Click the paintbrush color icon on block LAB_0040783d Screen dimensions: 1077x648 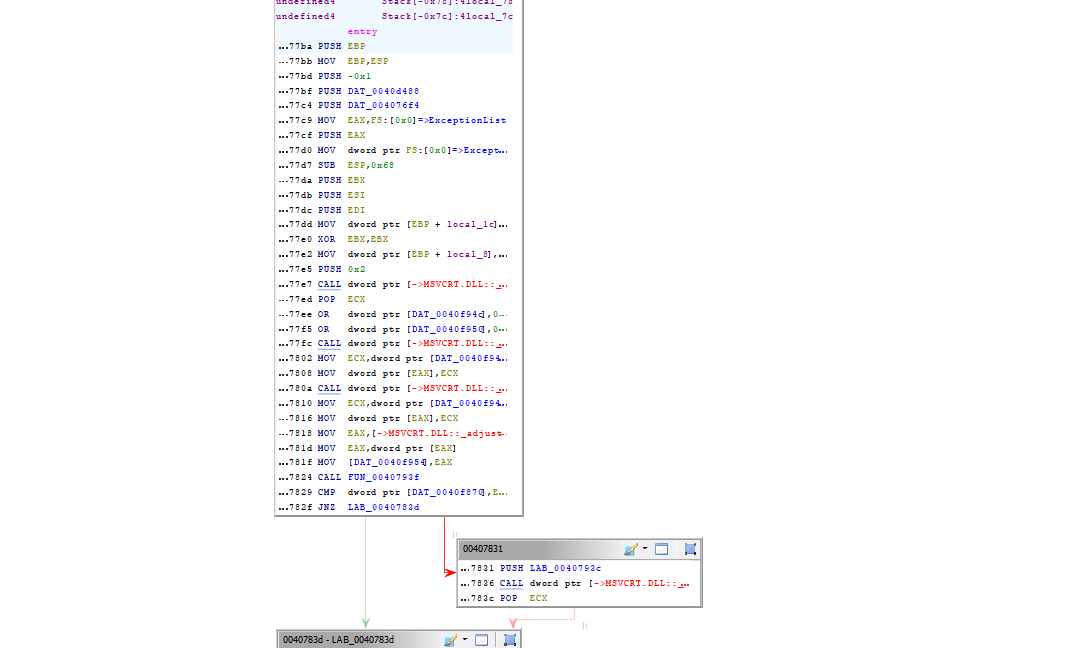tap(450, 640)
